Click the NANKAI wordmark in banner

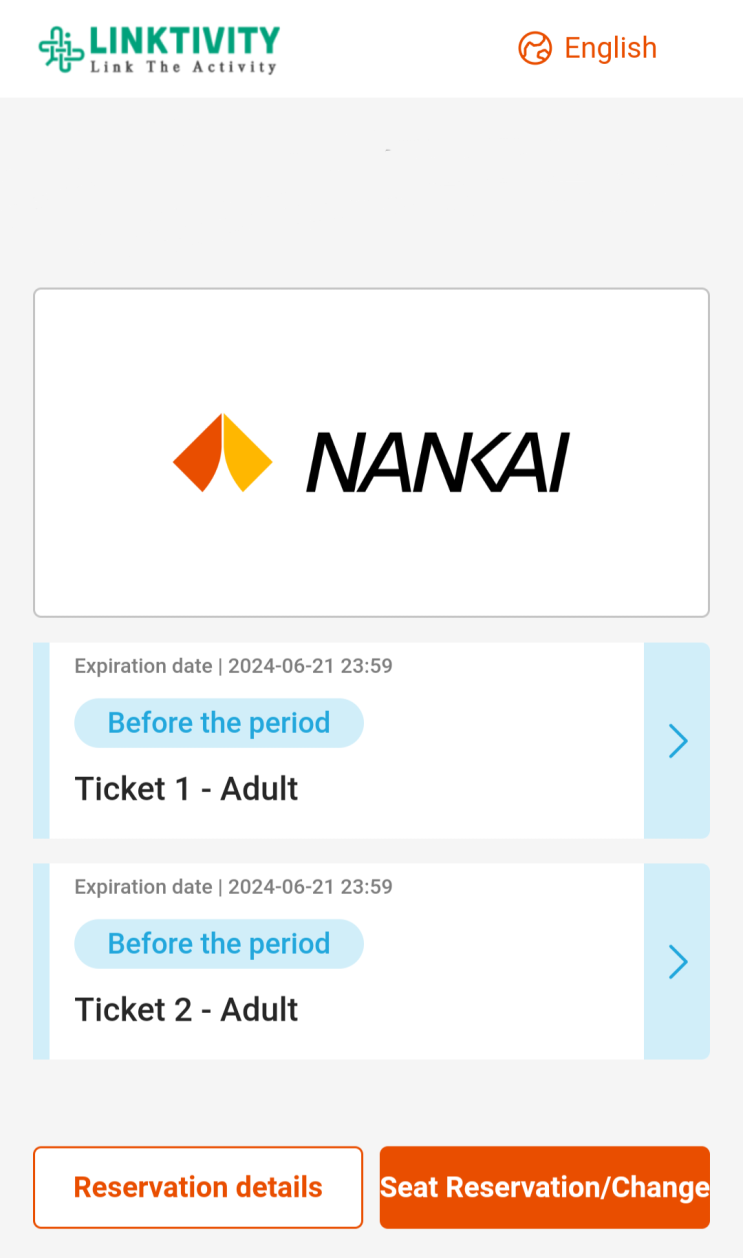click(x=437, y=462)
